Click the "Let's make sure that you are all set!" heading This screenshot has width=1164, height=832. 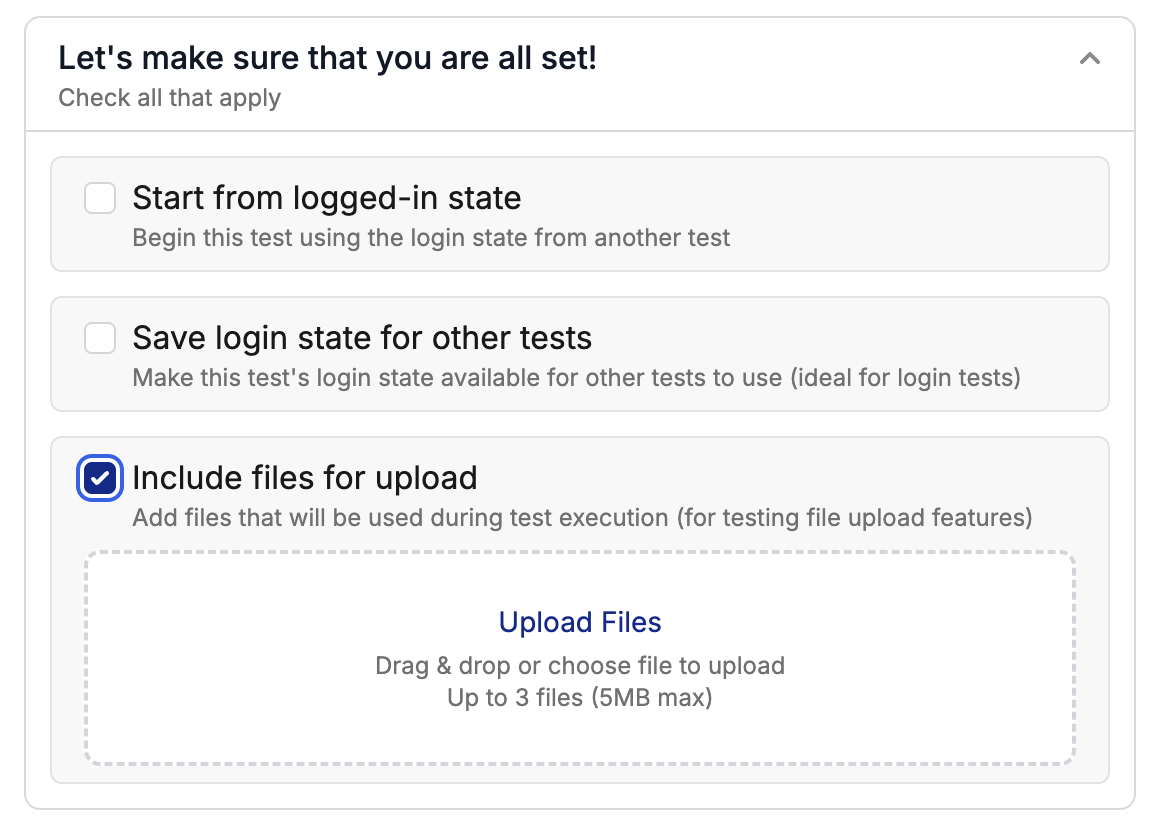pyautogui.click(x=327, y=58)
